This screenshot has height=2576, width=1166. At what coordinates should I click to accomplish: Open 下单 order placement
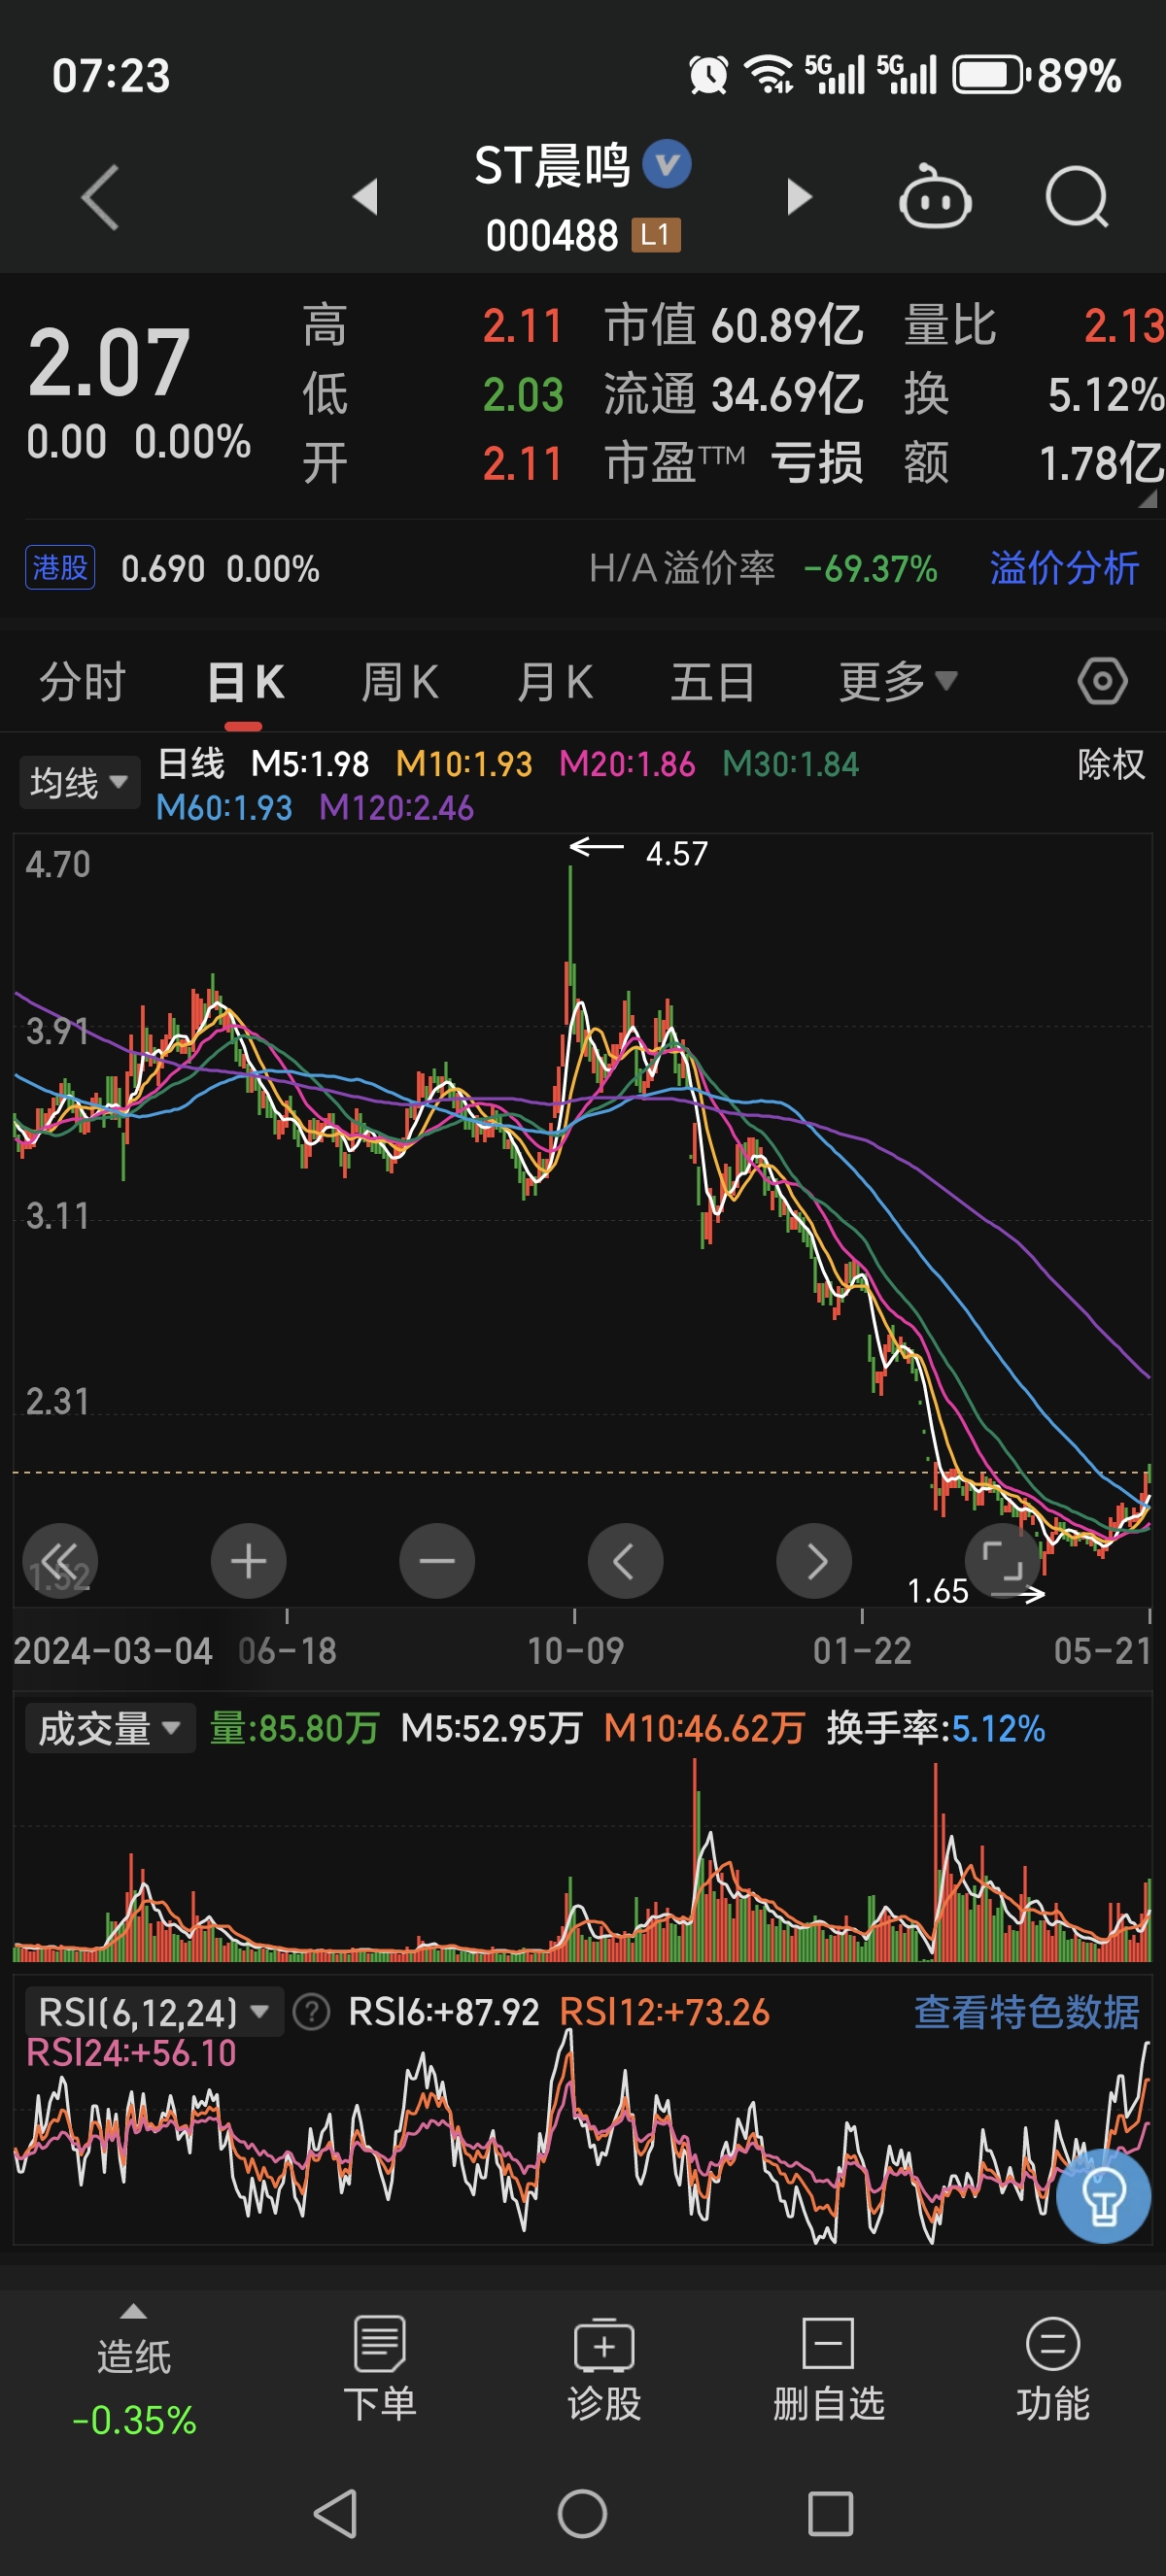click(380, 2370)
